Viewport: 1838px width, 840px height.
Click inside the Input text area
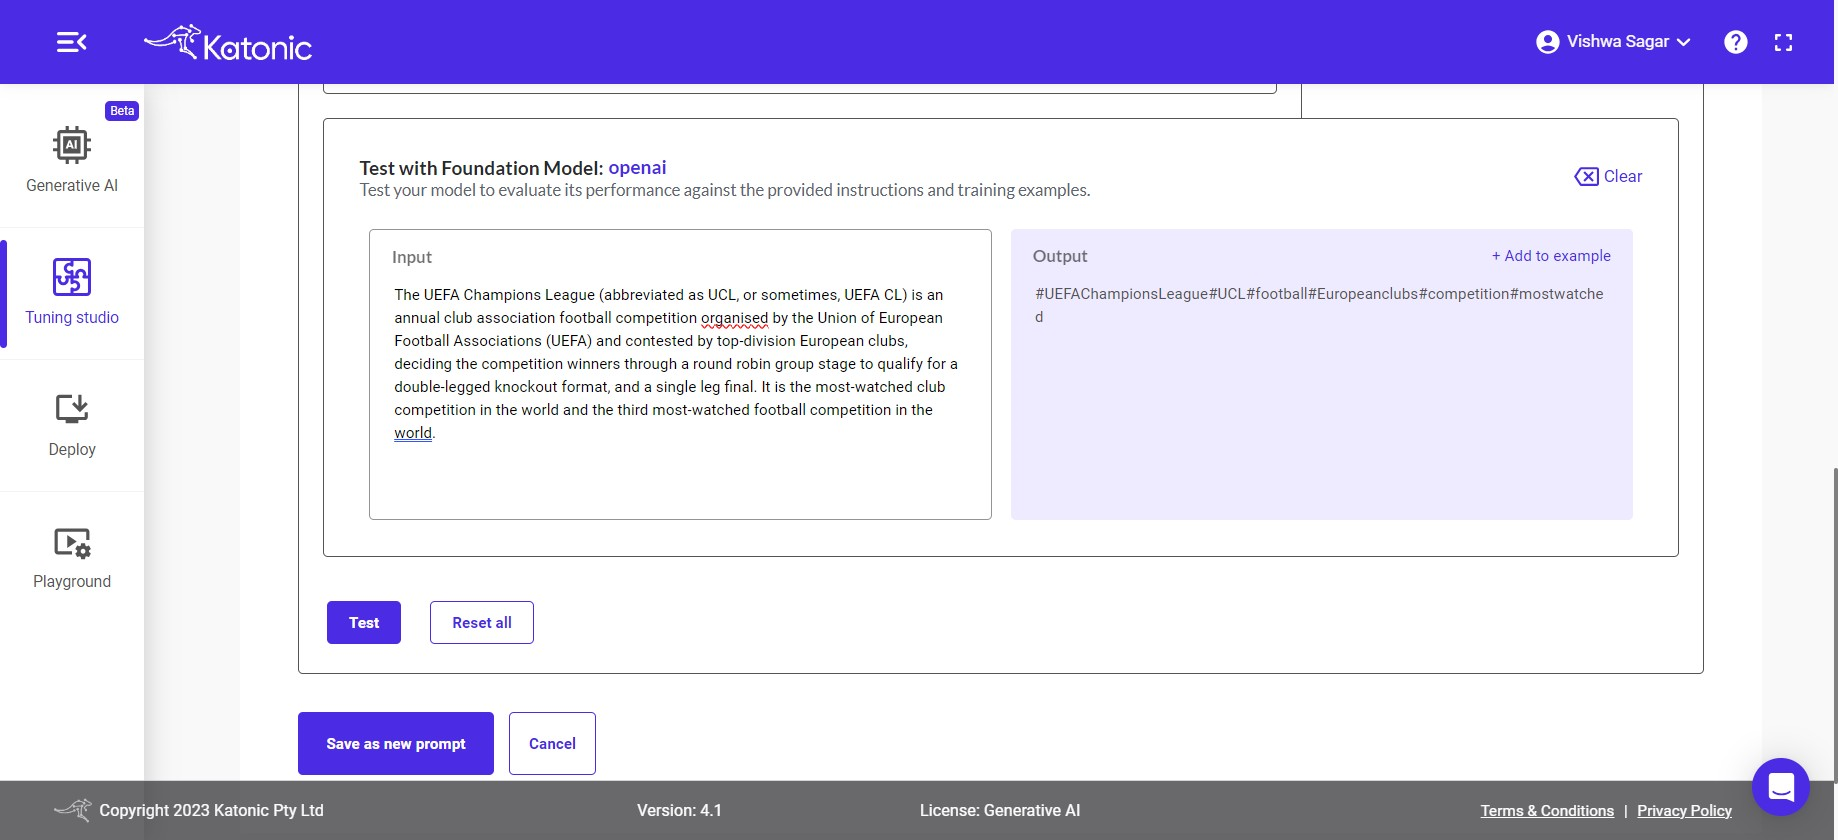point(680,374)
